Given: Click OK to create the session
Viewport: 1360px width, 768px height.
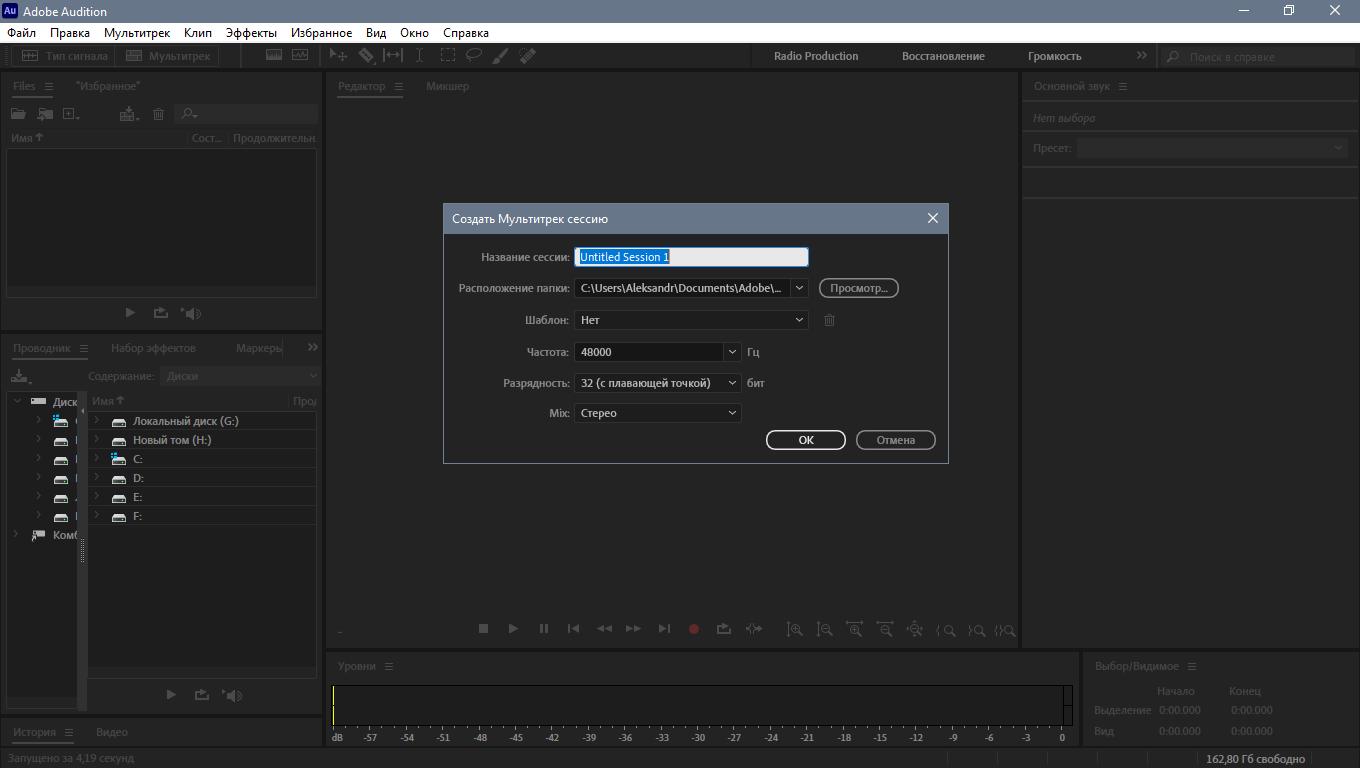Looking at the screenshot, I should pos(805,440).
